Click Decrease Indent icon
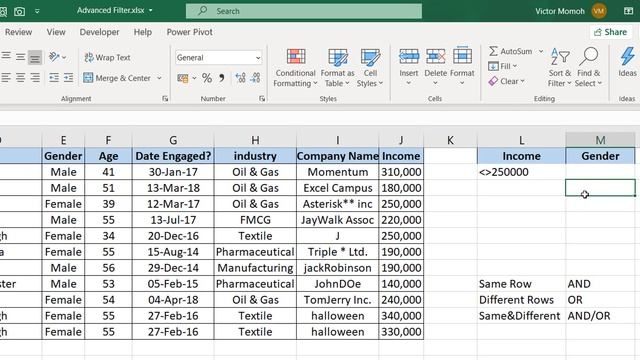 (53, 78)
